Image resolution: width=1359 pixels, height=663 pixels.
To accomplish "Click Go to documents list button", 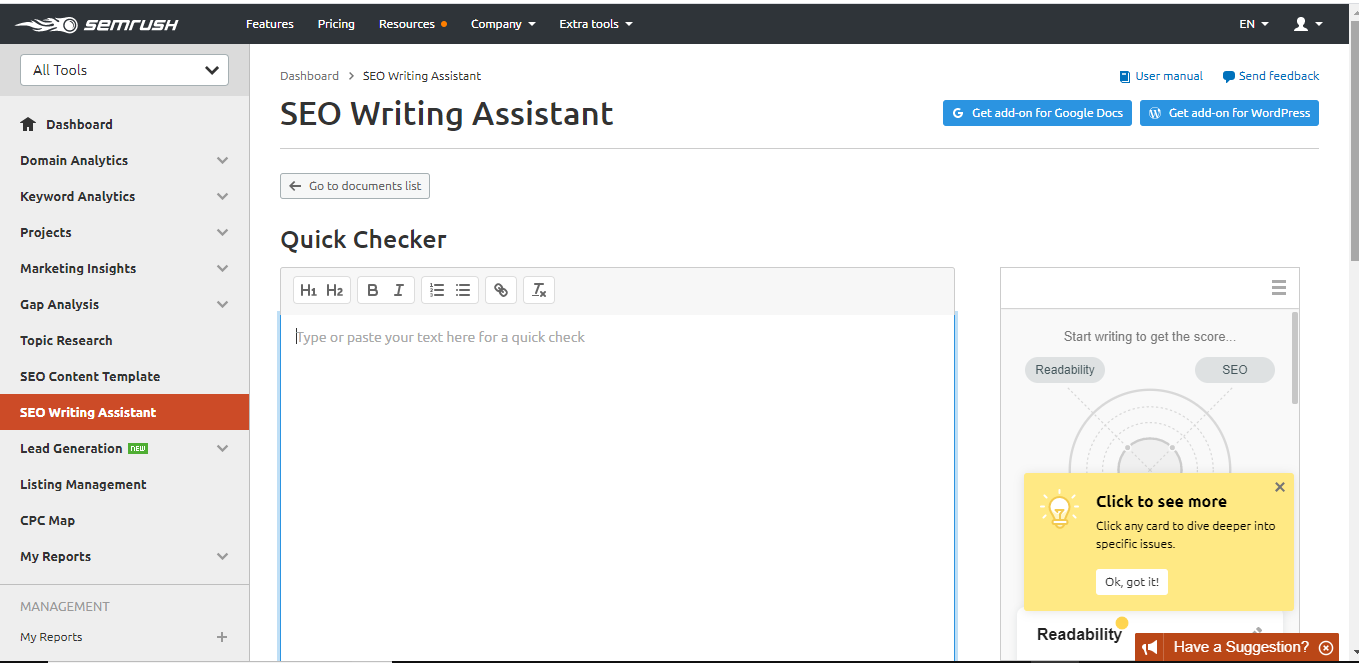I will click(355, 186).
